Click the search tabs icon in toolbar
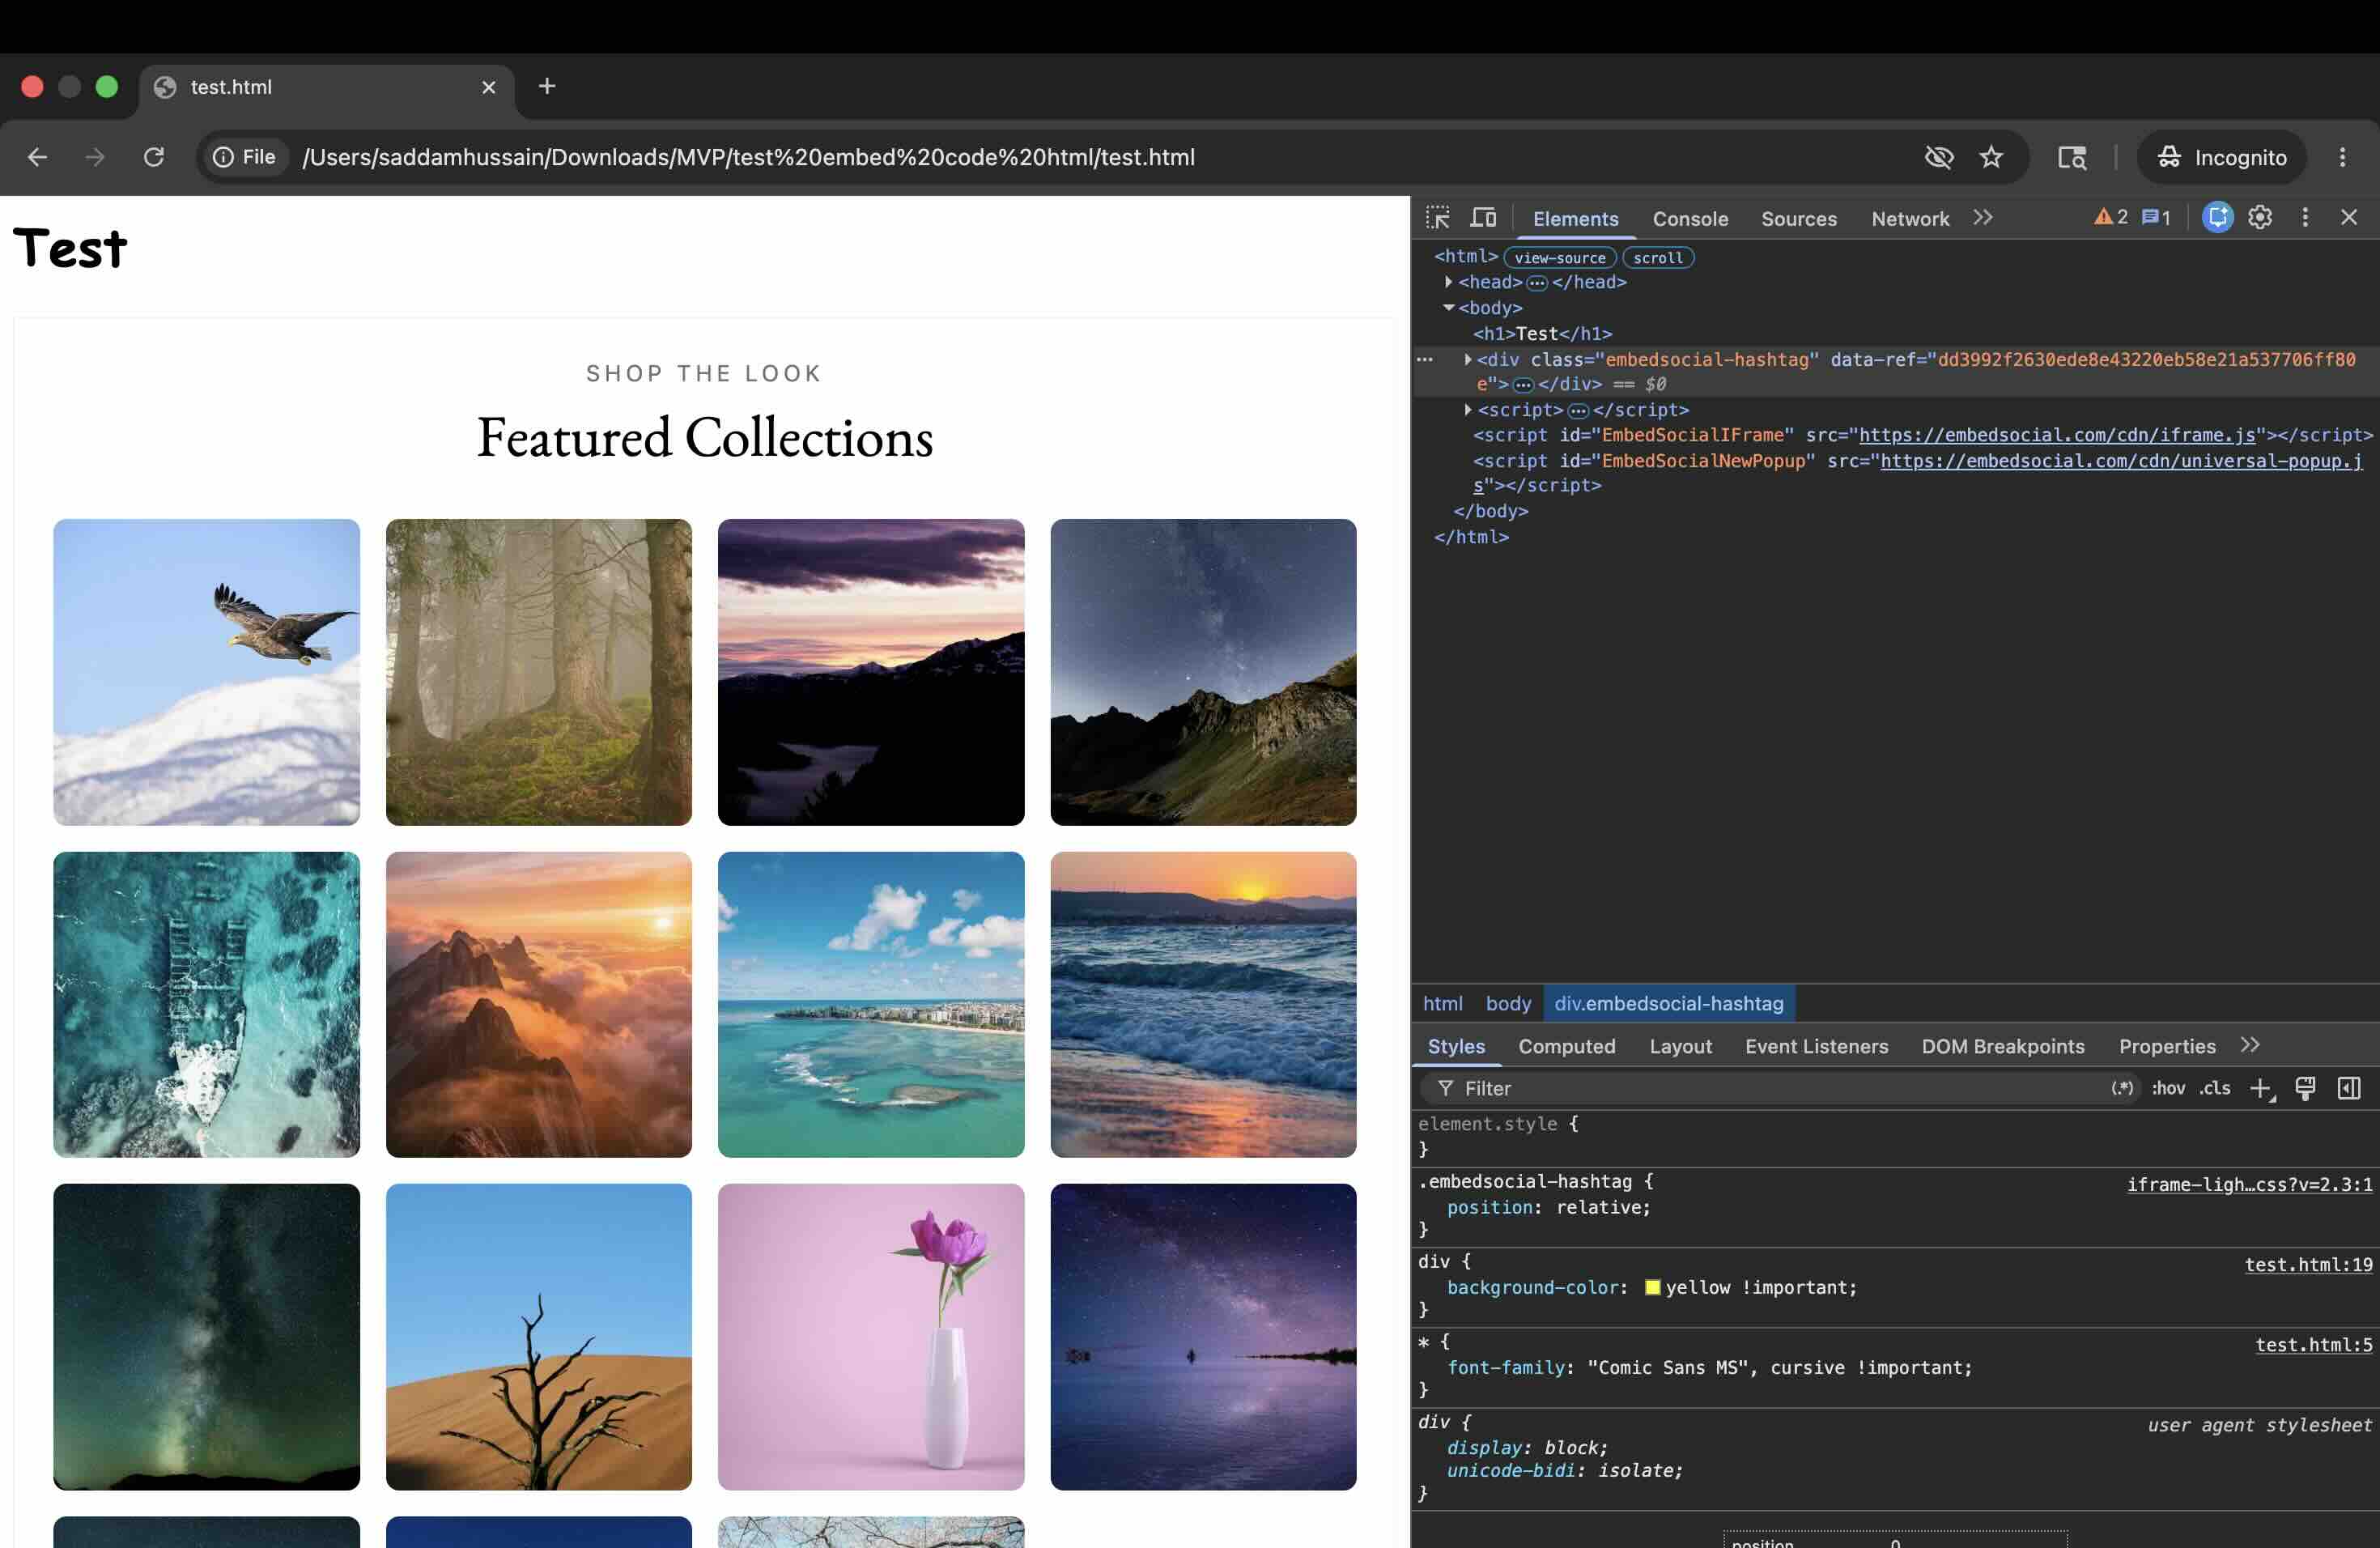Image resolution: width=2380 pixels, height=1548 pixels. [2072, 157]
